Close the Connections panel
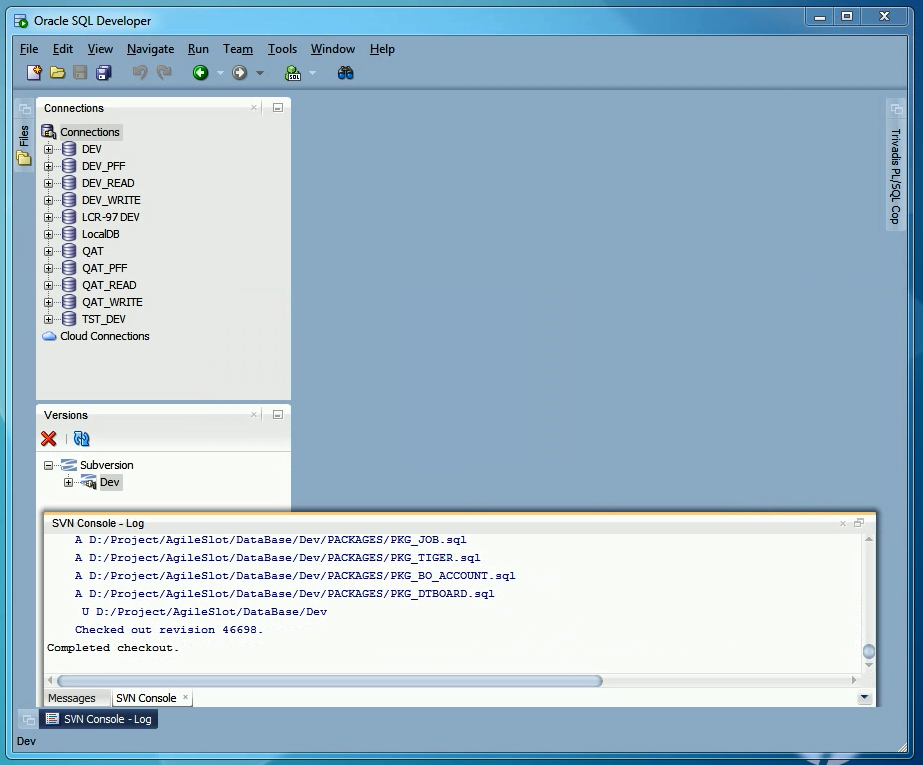This screenshot has height=765, width=923. (x=254, y=108)
